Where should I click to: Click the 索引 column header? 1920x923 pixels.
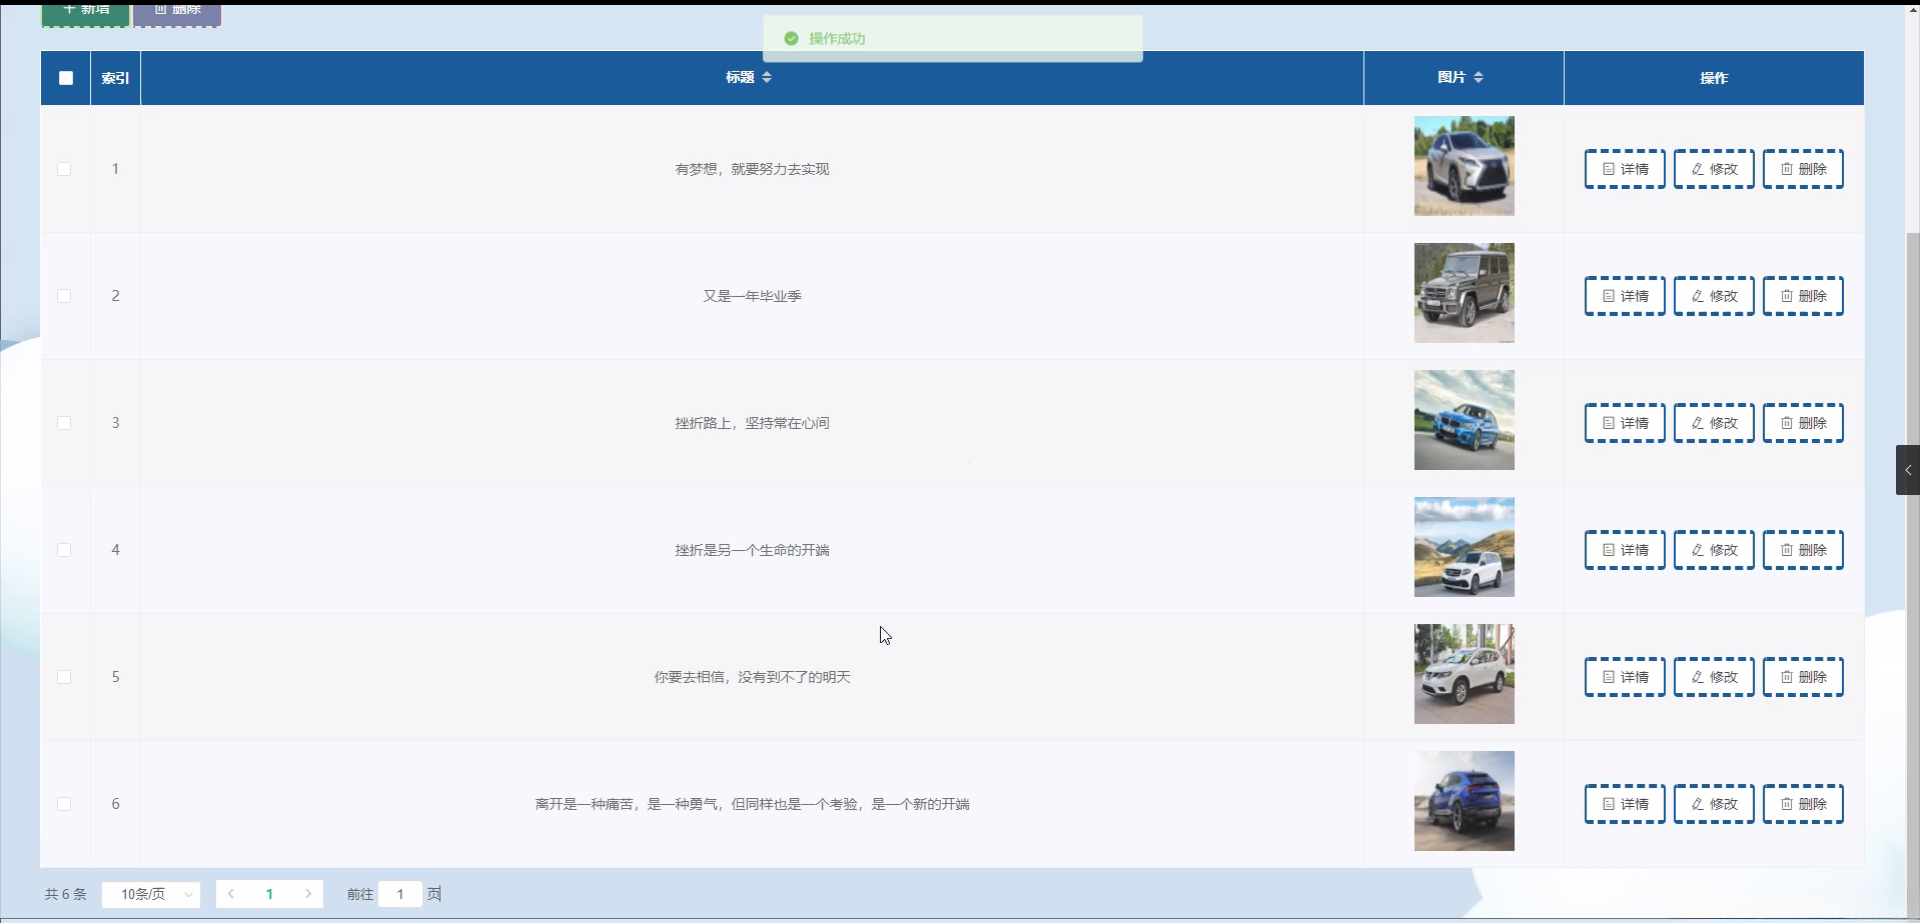pyautogui.click(x=115, y=78)
